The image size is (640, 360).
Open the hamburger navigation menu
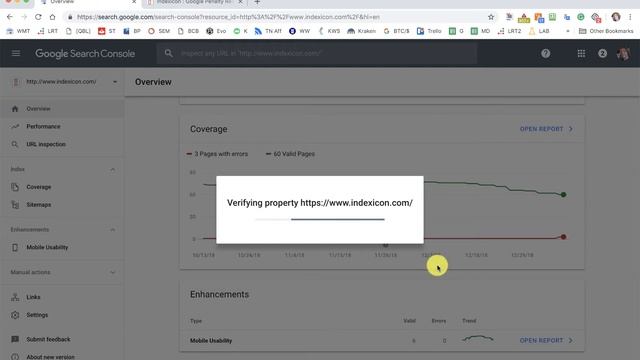point(16,53)
